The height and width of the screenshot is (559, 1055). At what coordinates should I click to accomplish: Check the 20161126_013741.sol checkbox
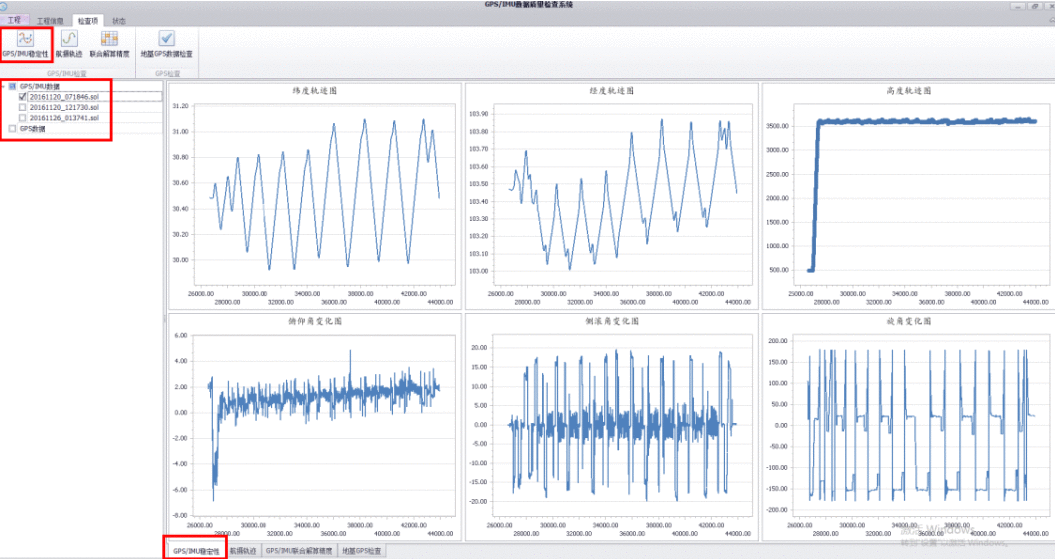(22, 118)
